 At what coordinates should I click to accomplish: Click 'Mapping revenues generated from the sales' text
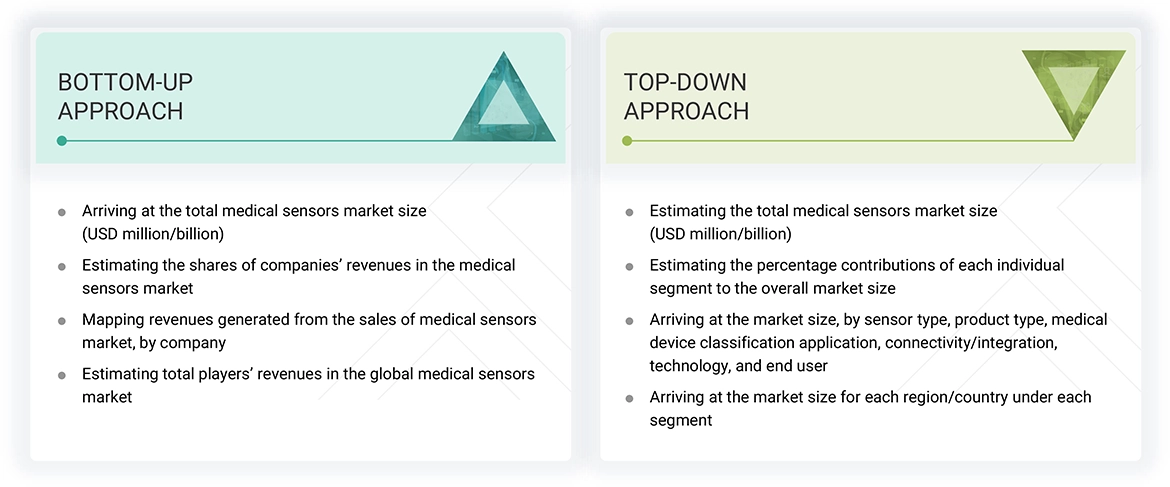[x=309, y=319]
